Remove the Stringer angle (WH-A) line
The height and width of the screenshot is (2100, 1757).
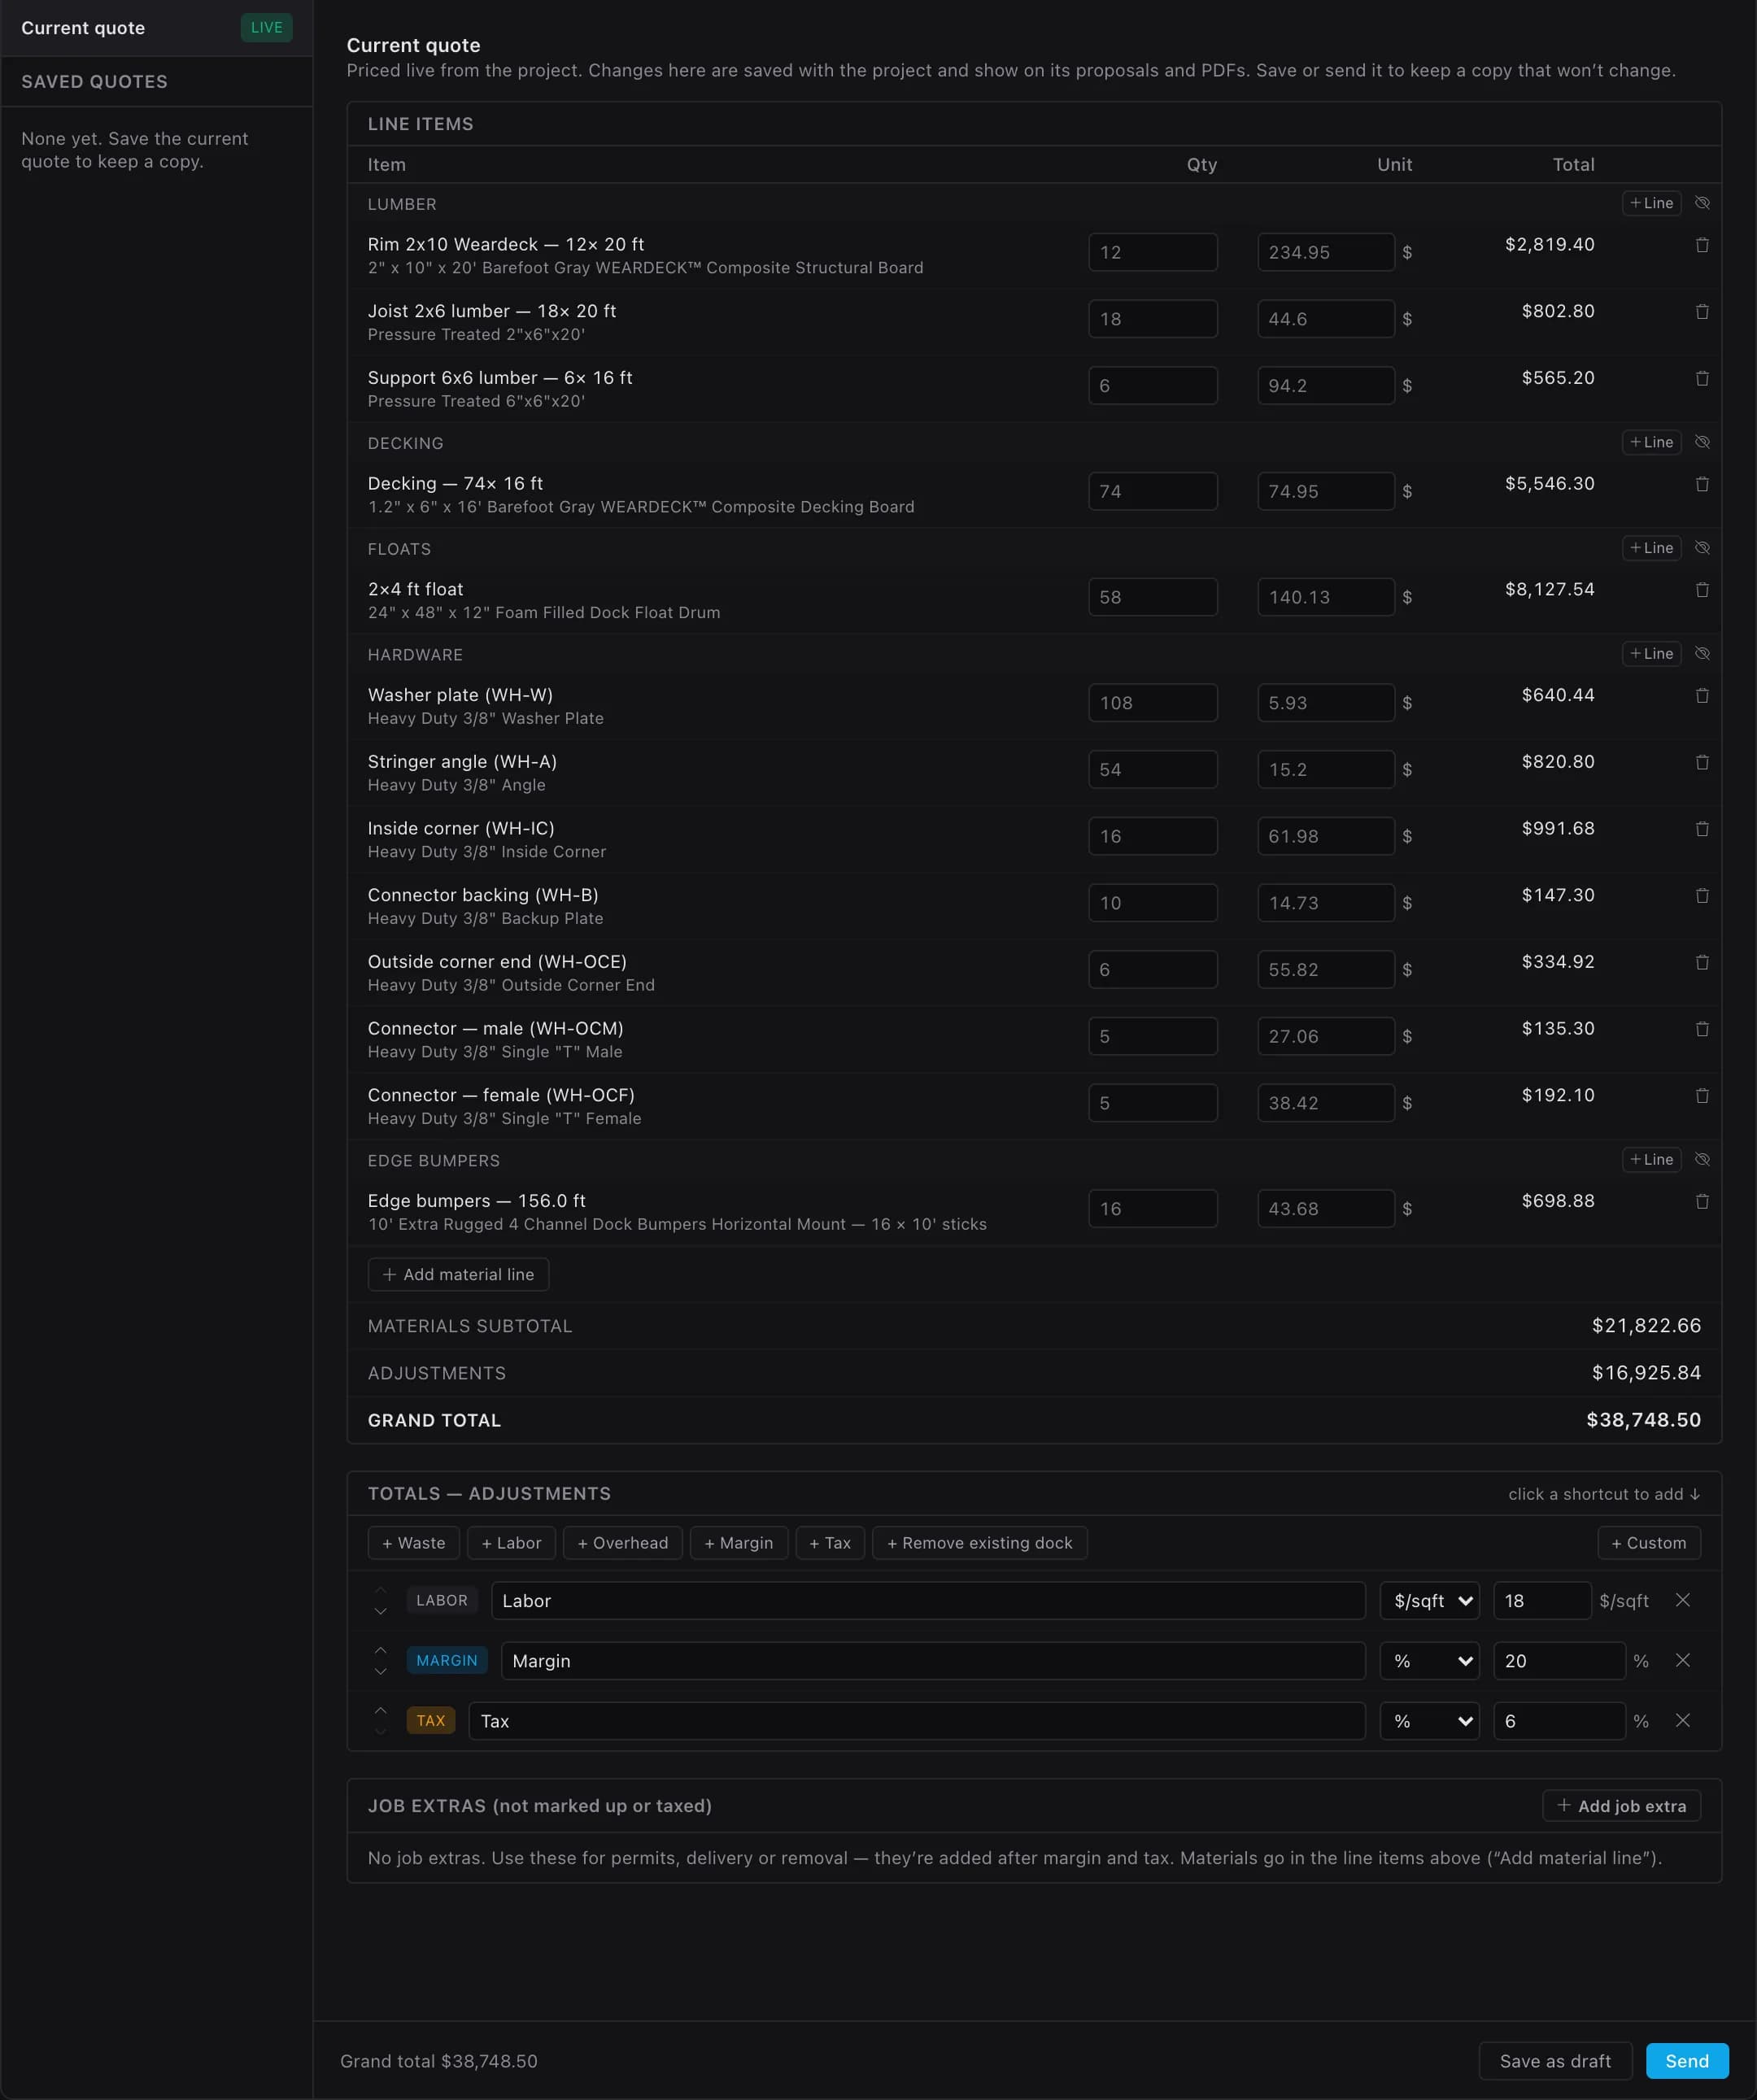click(1702, 762)
